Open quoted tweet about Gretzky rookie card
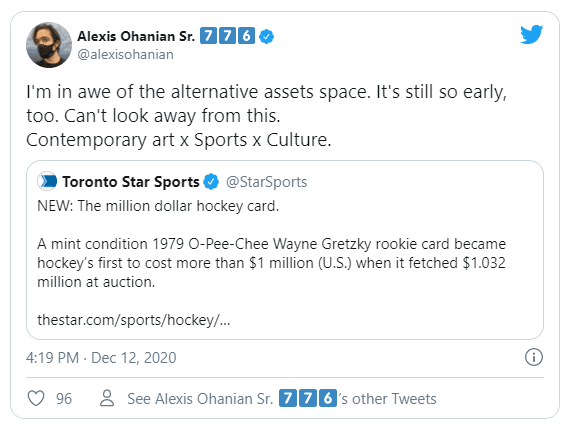The width and height of the screenshot is (573, 427). pyautogui.click(x=285, y=250)
